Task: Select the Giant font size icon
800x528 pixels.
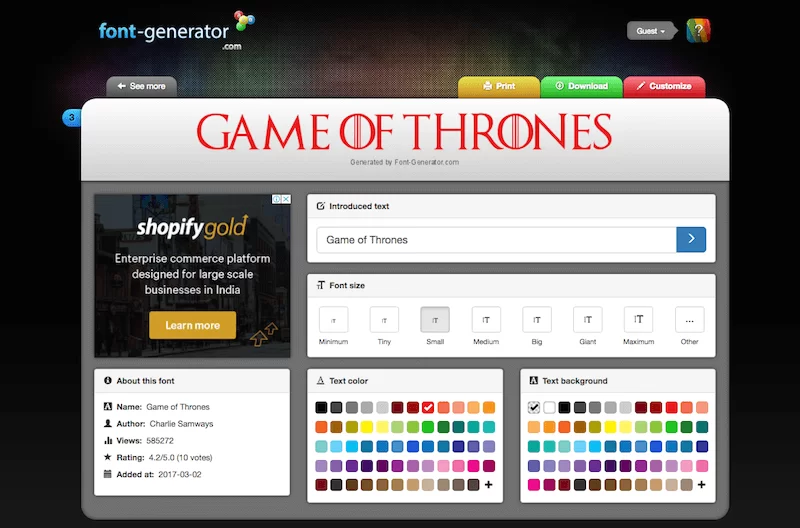Action: coord(587,320)
